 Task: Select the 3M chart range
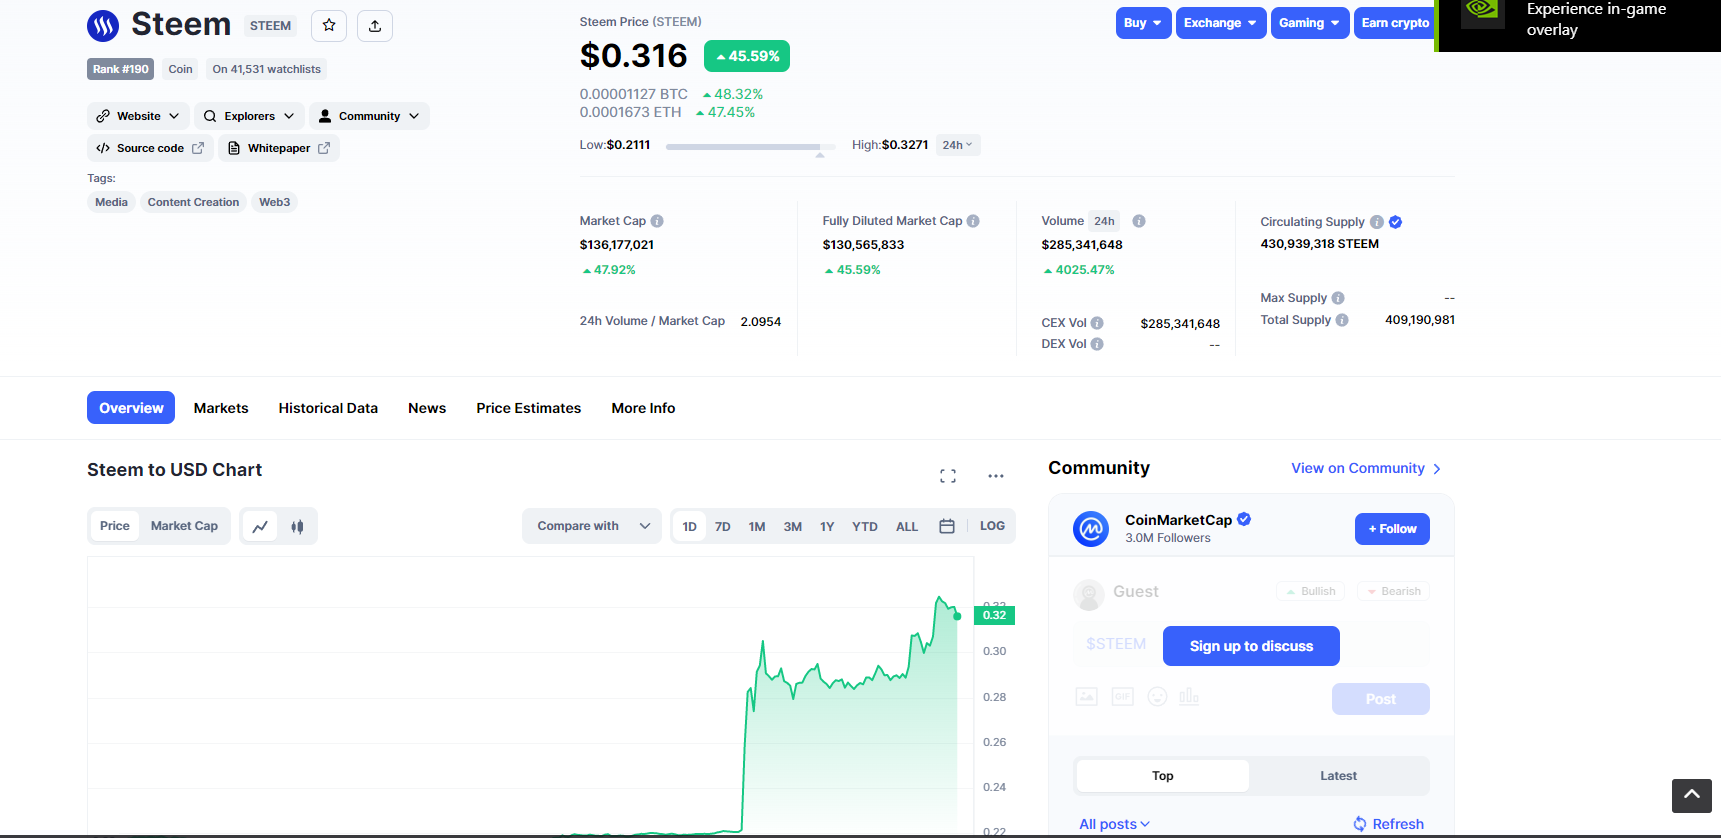click(x=793, y=526)
